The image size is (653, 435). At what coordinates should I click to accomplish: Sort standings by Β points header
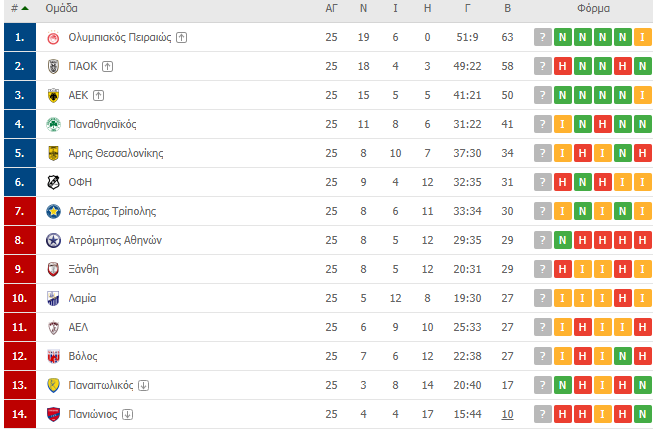tap(507, 8)
